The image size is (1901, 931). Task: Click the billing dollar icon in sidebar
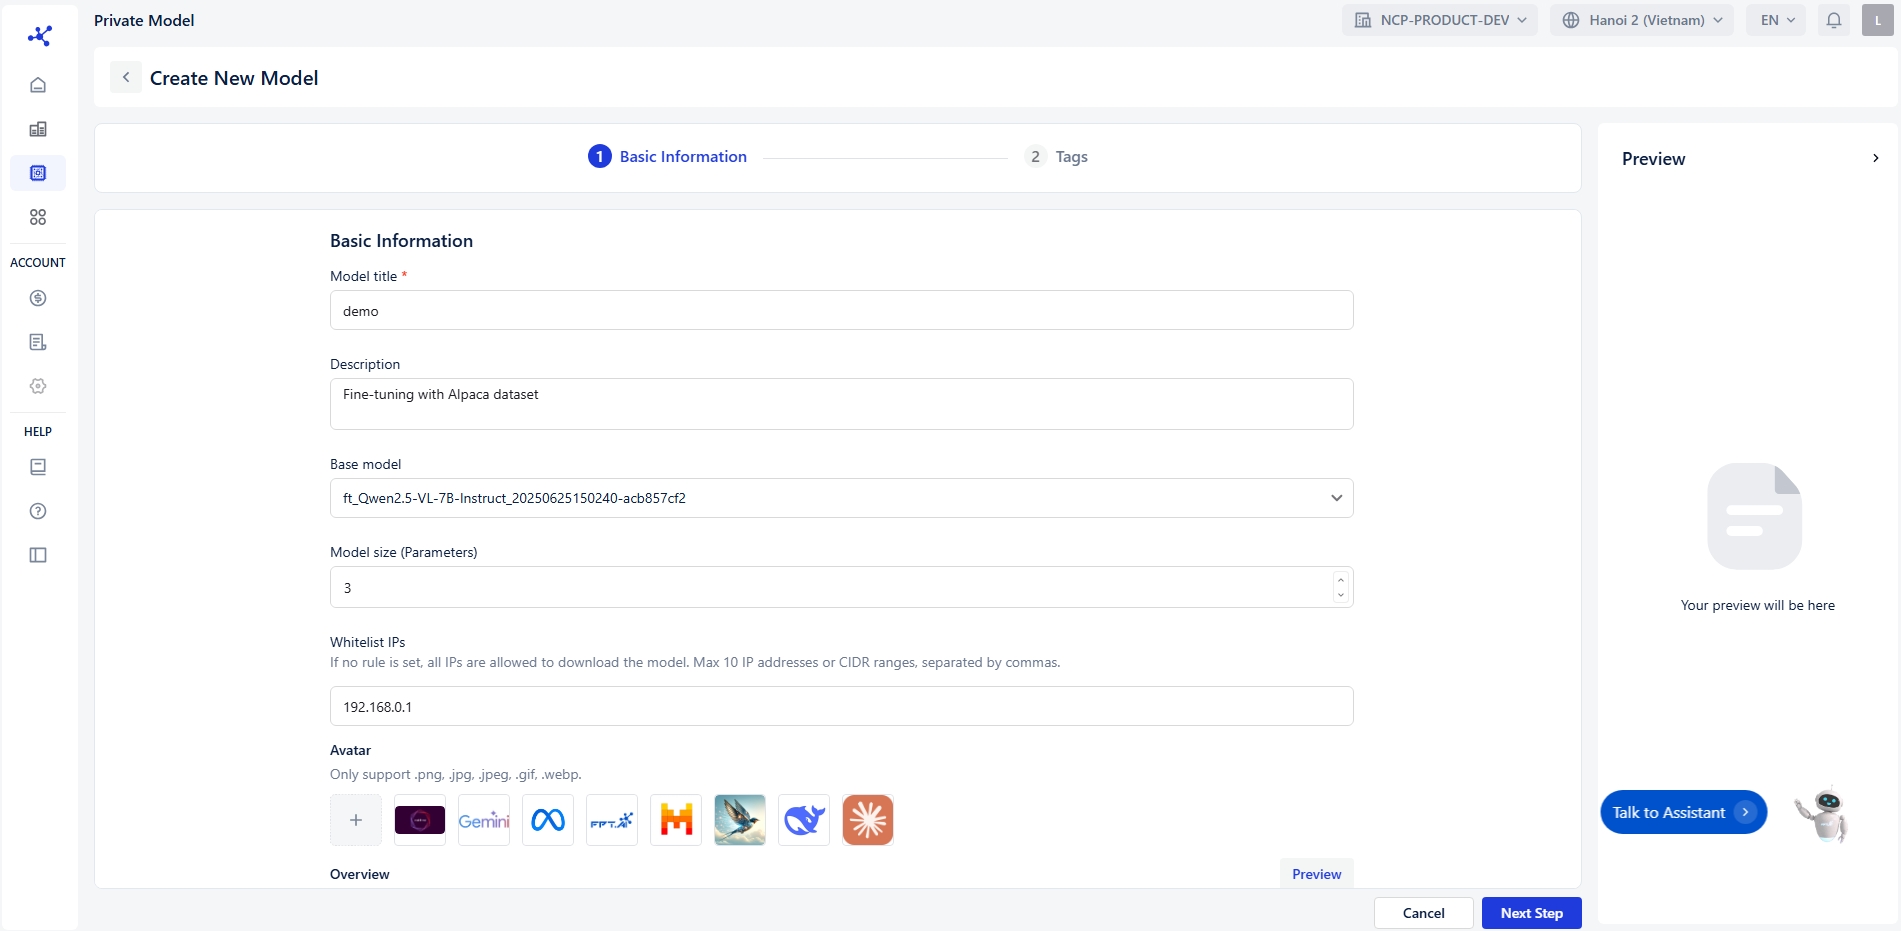(38, 298)
